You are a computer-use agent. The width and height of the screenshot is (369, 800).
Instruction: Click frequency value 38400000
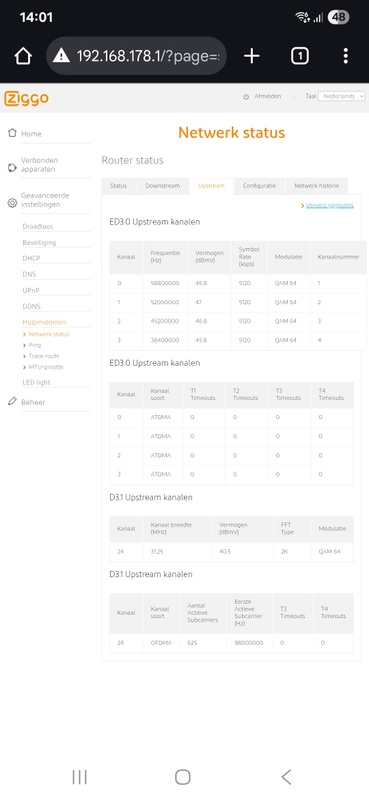(165, 340)
